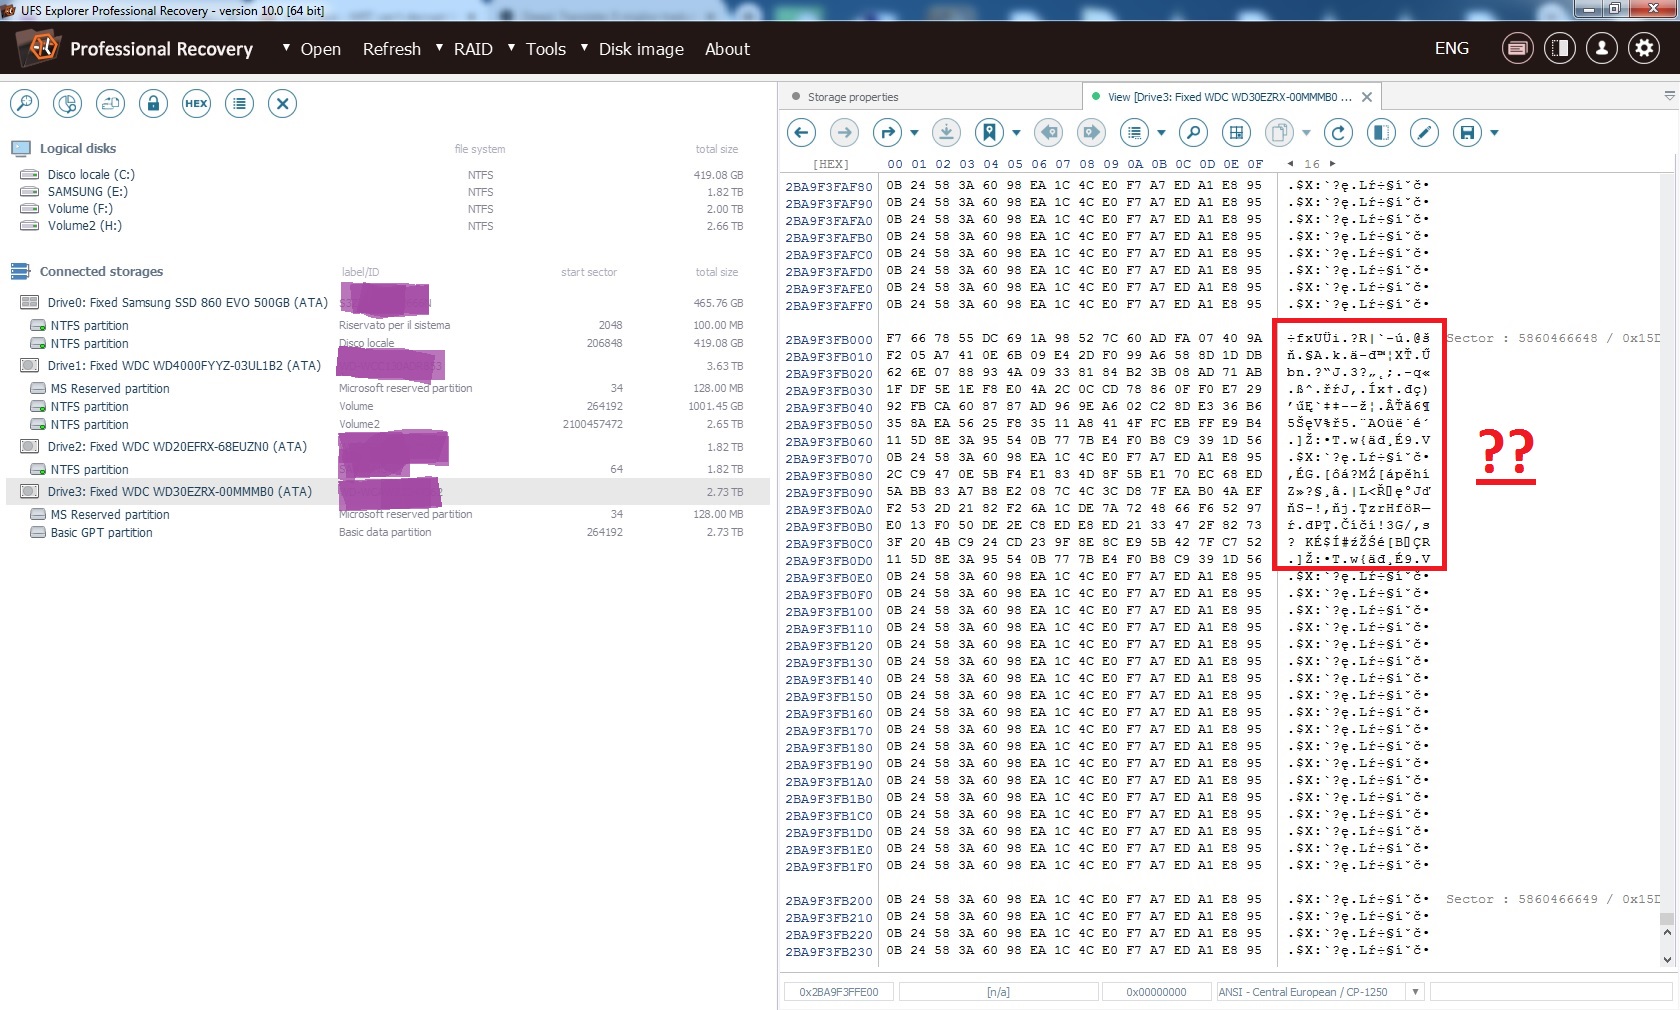Click the magnifier search icon in the hex viewer
The height and width of the screenshot is (1010, 1680).
click(1193, 132)
